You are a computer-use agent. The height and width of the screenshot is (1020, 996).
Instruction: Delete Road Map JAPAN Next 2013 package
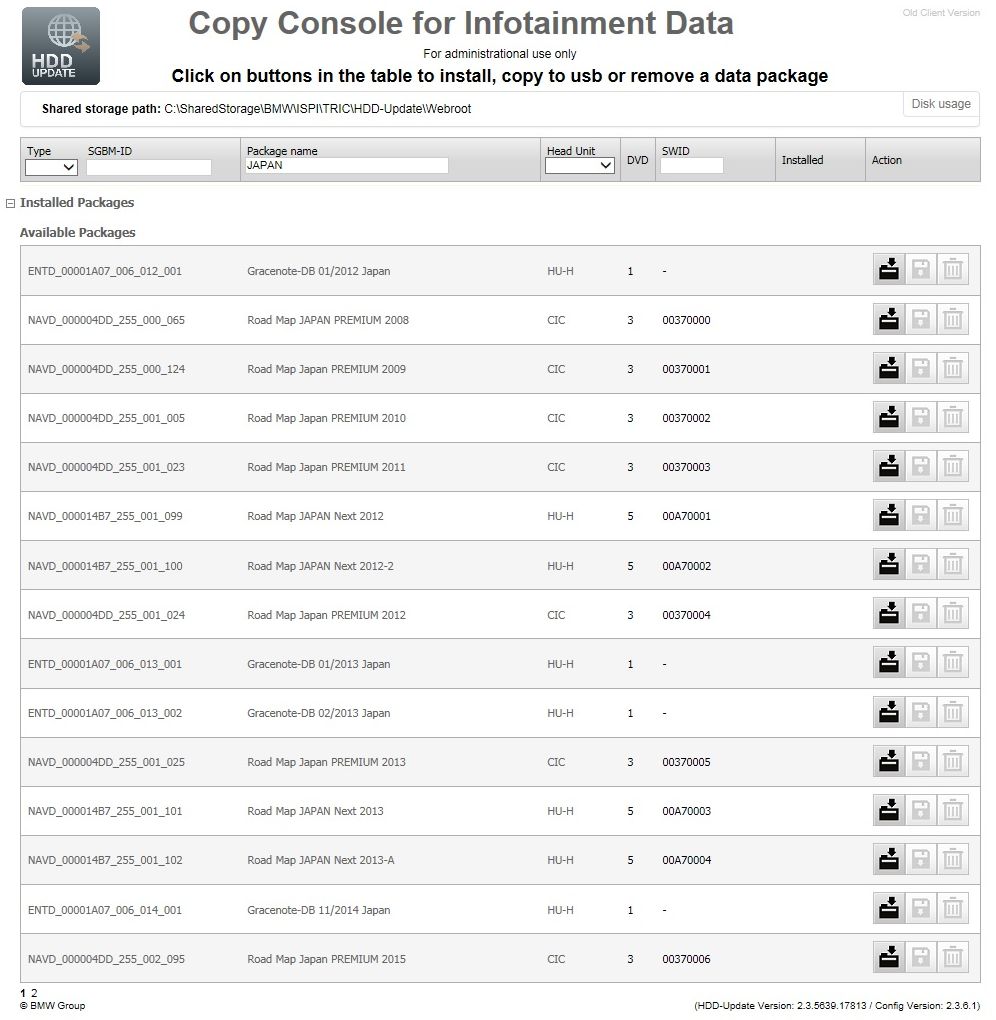point(952,811)
